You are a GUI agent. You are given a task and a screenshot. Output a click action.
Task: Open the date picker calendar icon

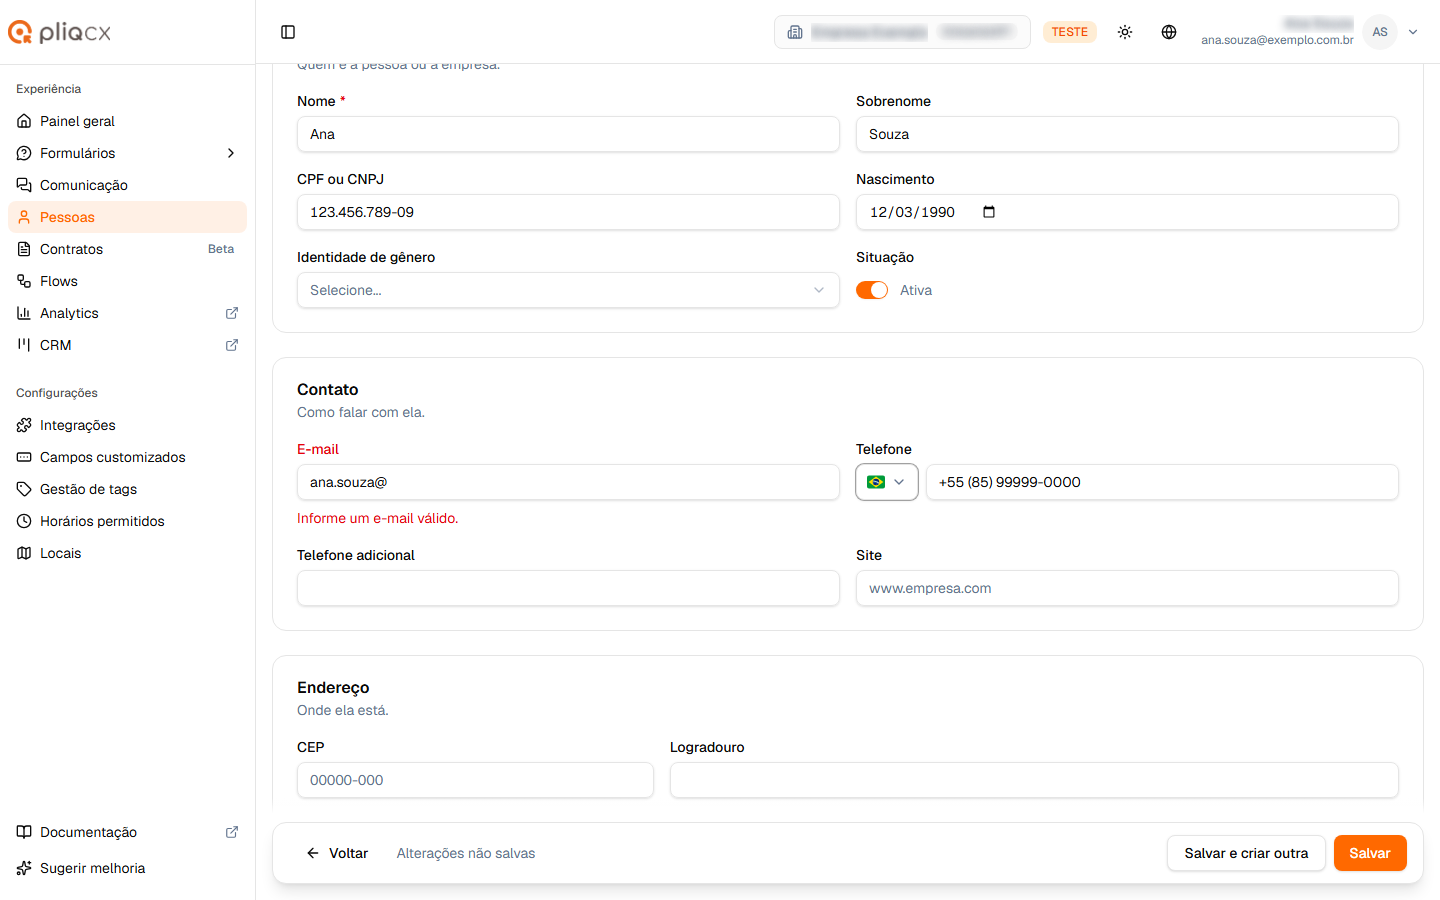pos(989,212)
